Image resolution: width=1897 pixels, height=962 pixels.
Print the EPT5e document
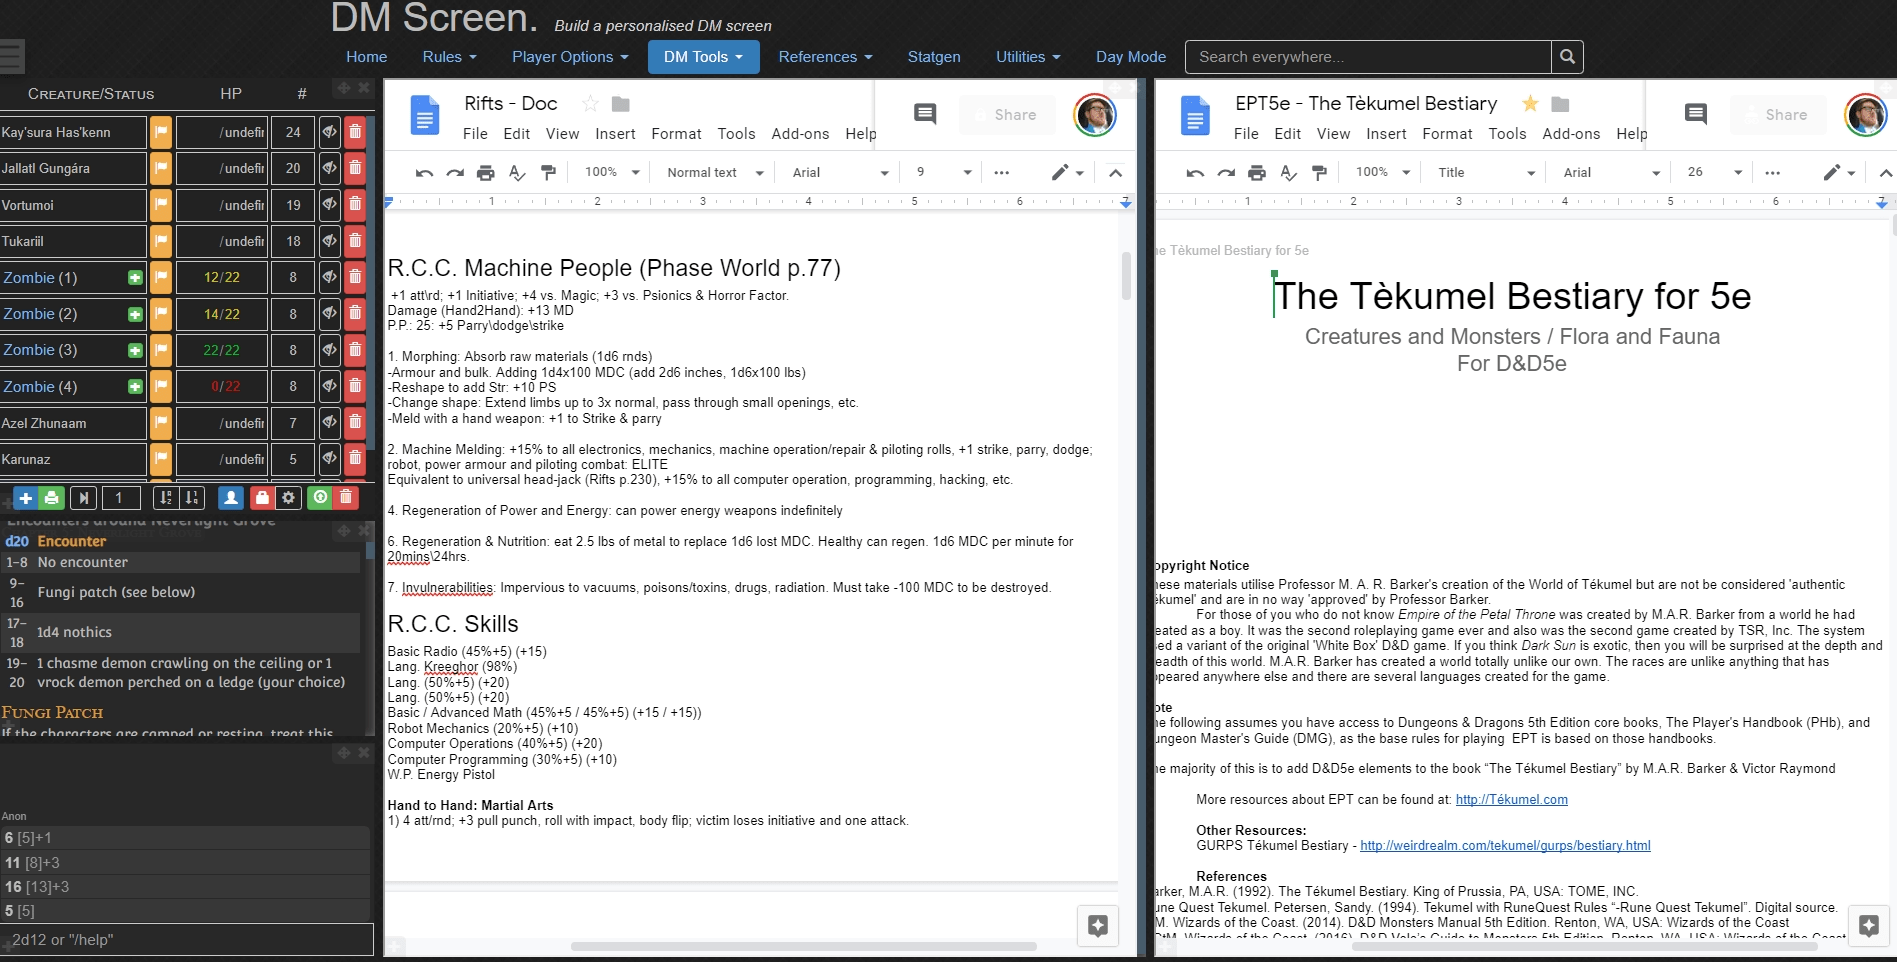pyautogui.click(x=1257, y=173)
